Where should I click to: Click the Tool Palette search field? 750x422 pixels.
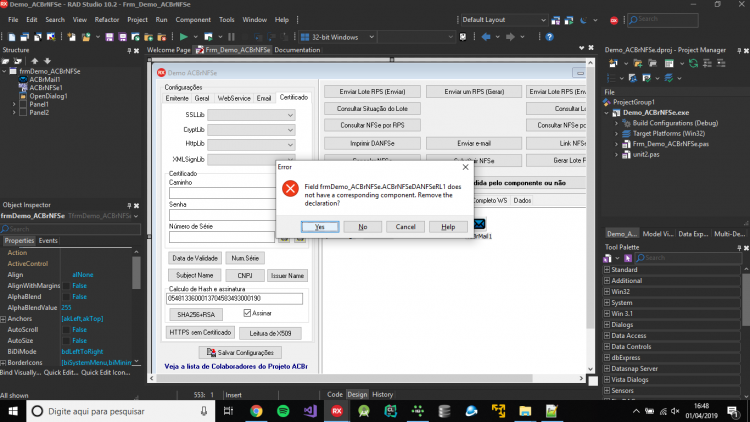pos(688,258)
